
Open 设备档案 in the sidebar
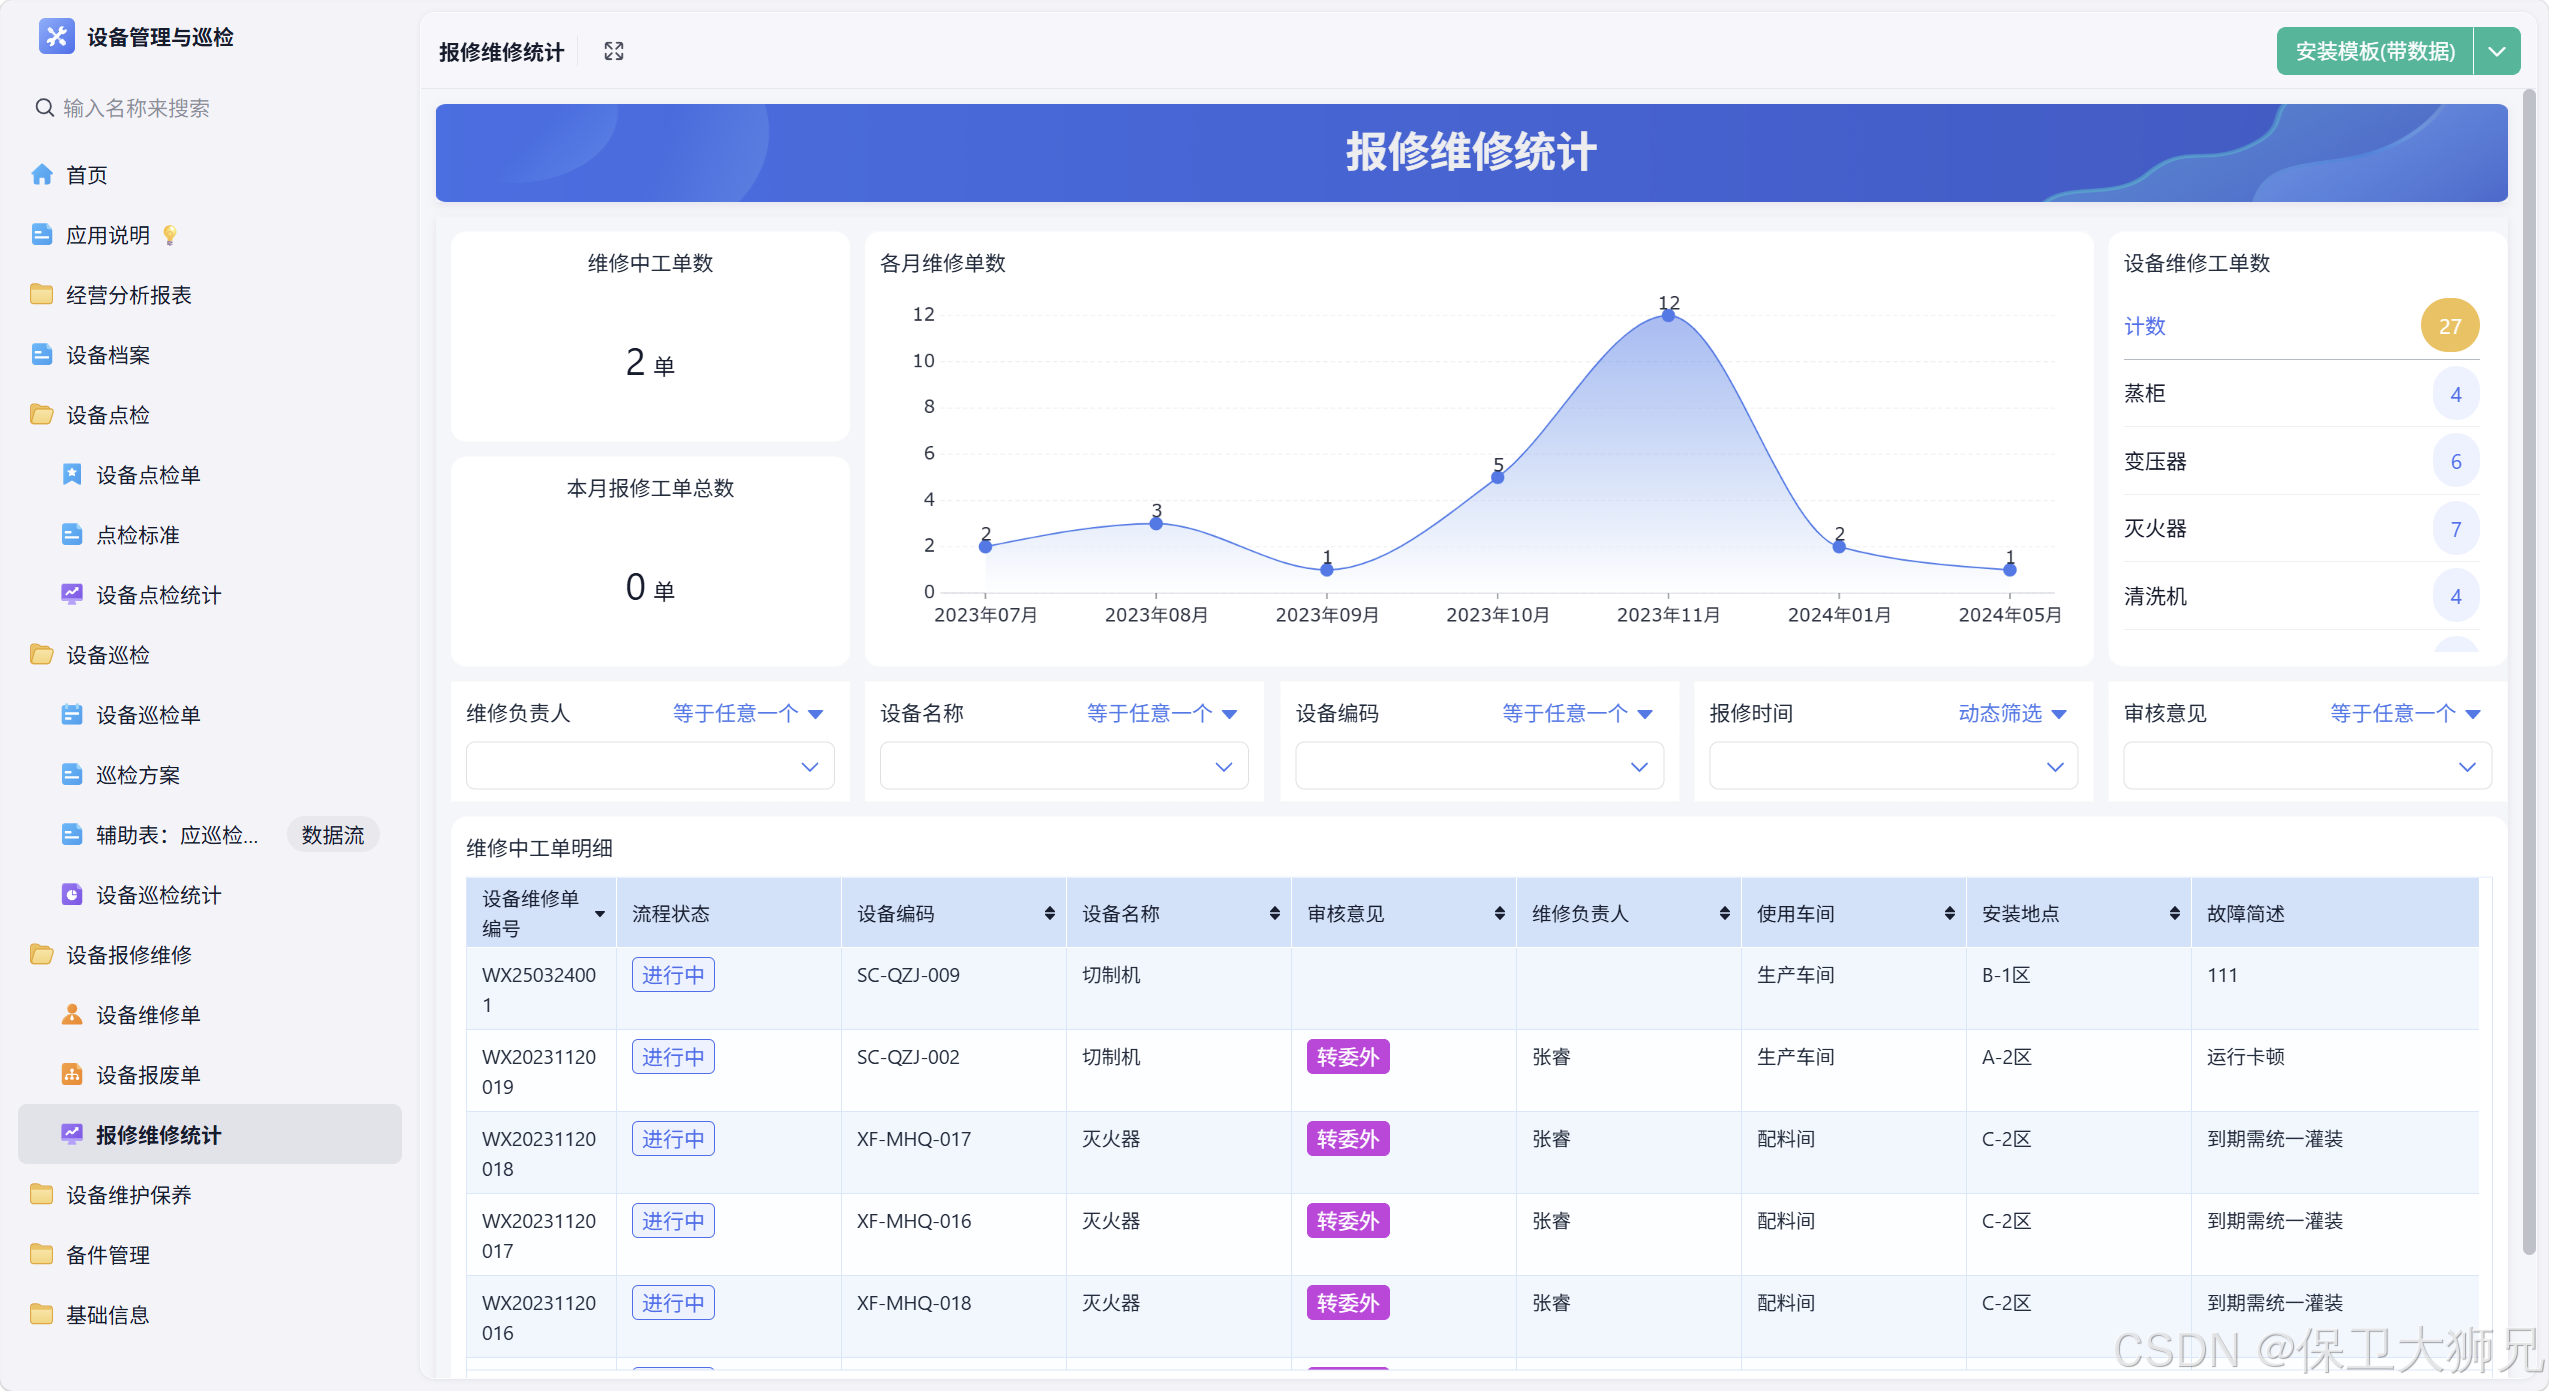pyautogui.click(x=210, y=355)
